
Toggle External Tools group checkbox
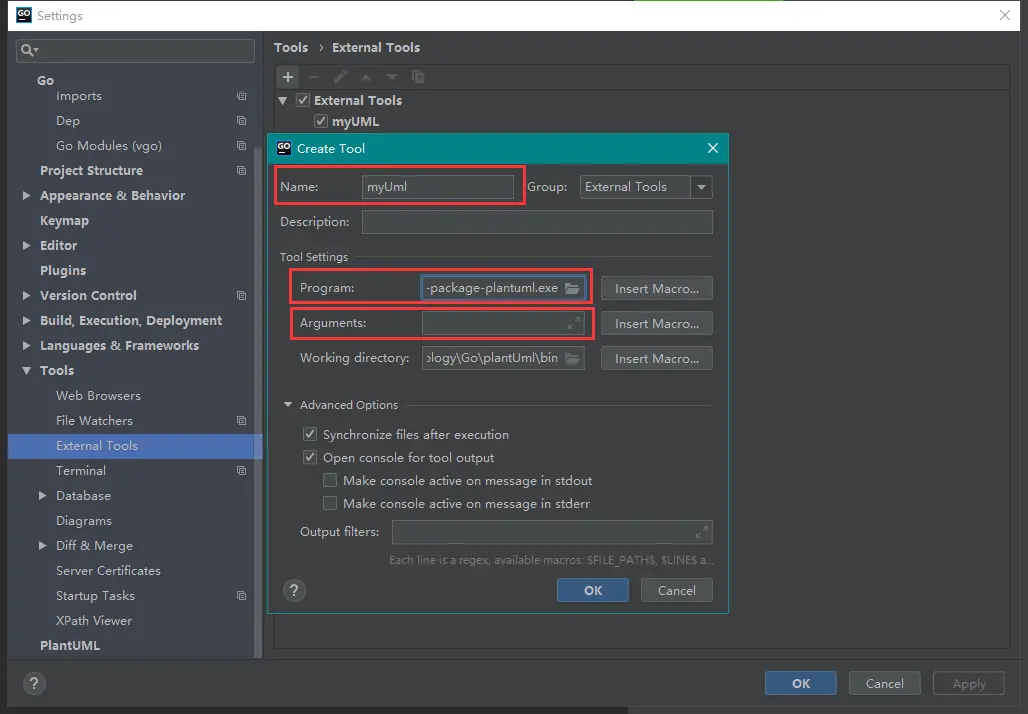[303, 100]
